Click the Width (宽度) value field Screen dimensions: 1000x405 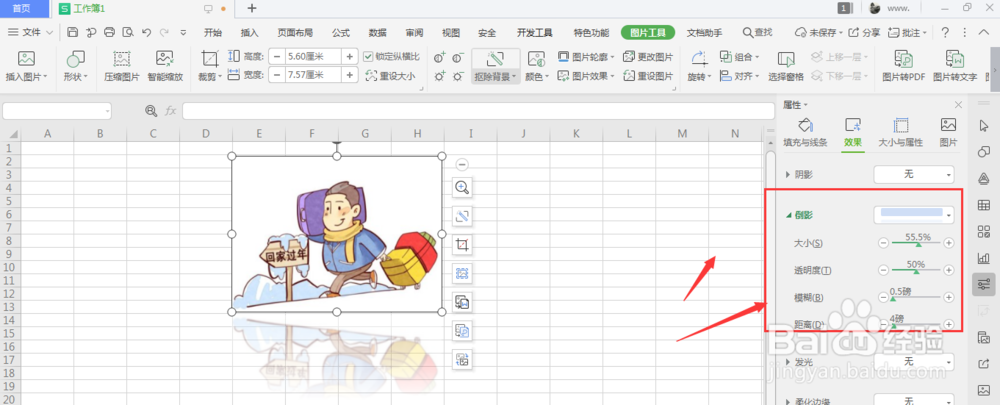point(314,75)
